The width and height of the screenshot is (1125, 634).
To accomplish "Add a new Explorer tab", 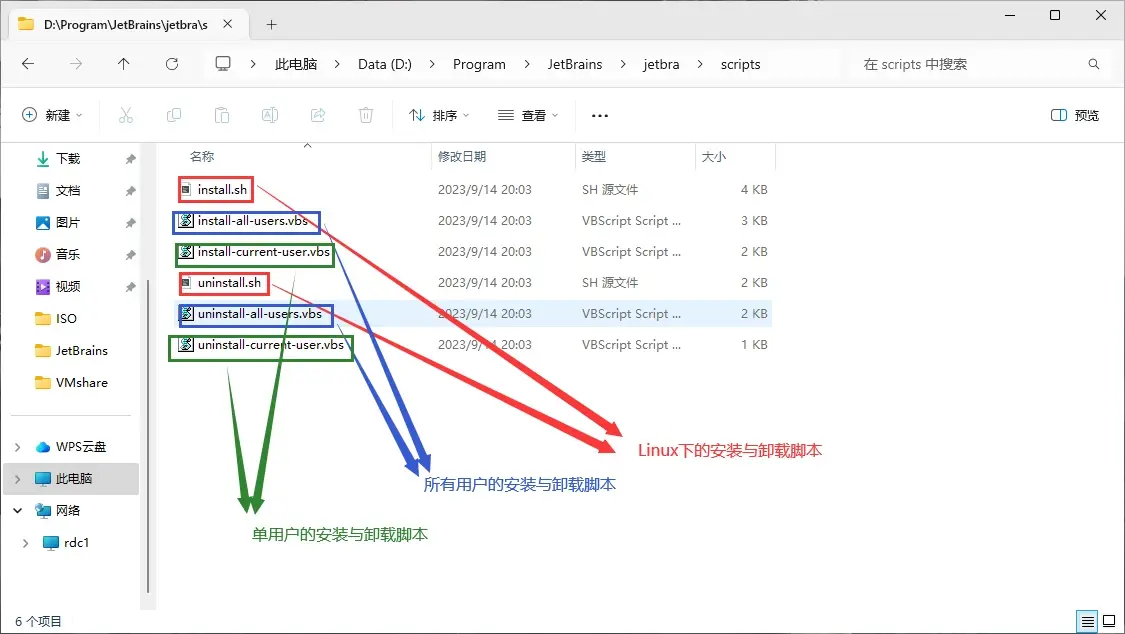I will pyautogui.click(x=271, y=24).
